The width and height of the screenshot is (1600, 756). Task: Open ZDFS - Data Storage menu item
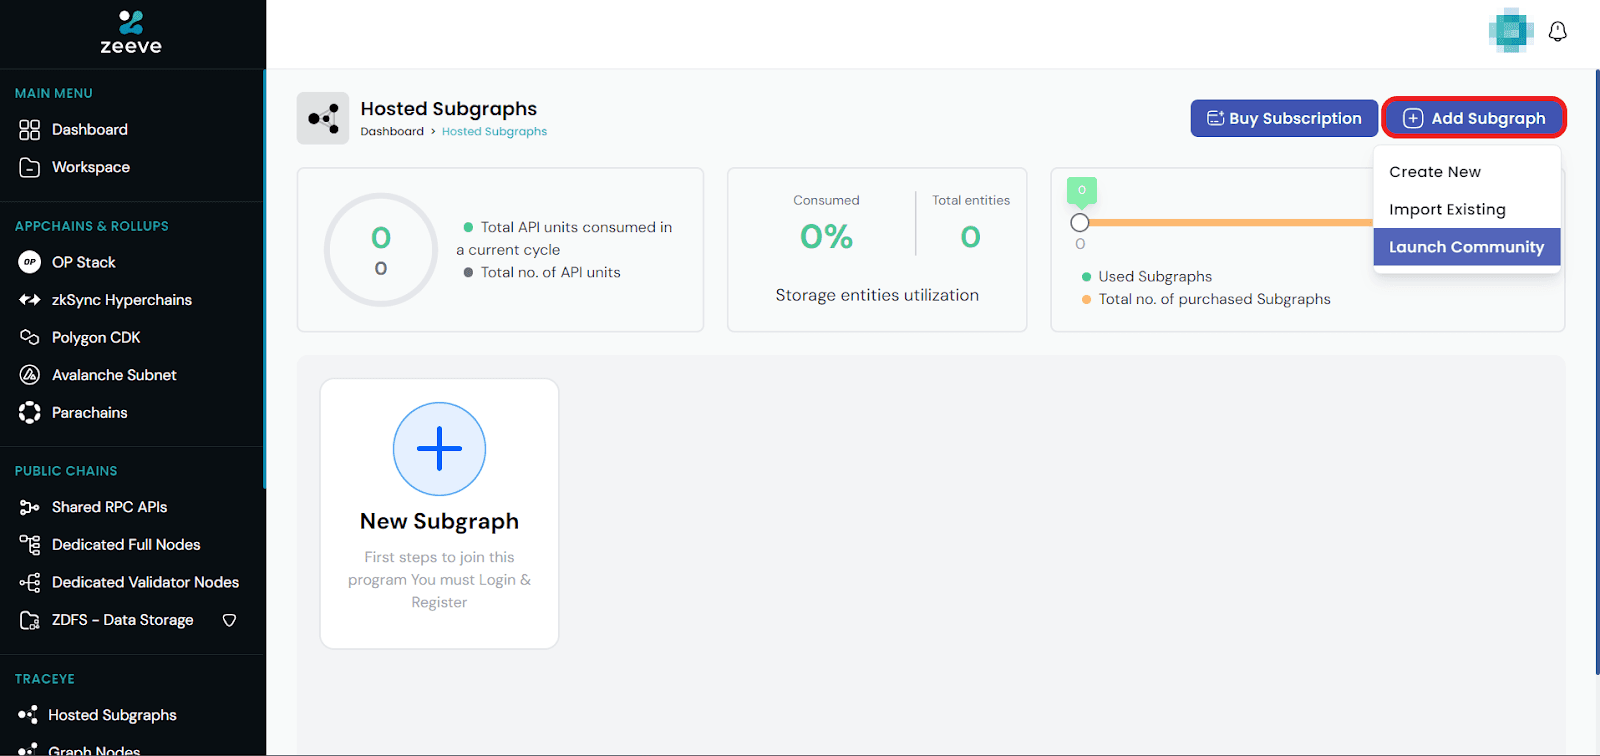[123, 620]
